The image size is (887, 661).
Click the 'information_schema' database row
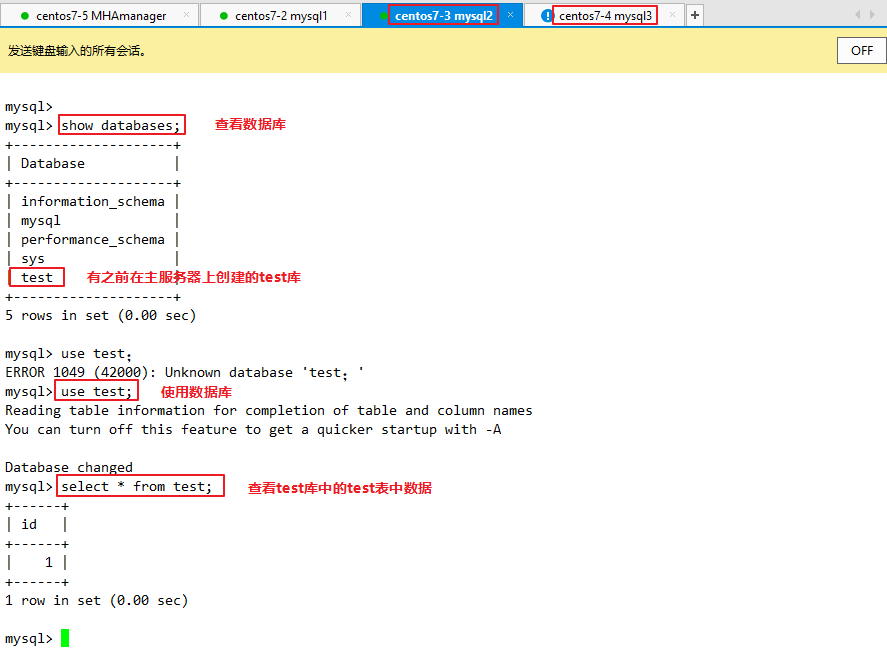point(93,201)
